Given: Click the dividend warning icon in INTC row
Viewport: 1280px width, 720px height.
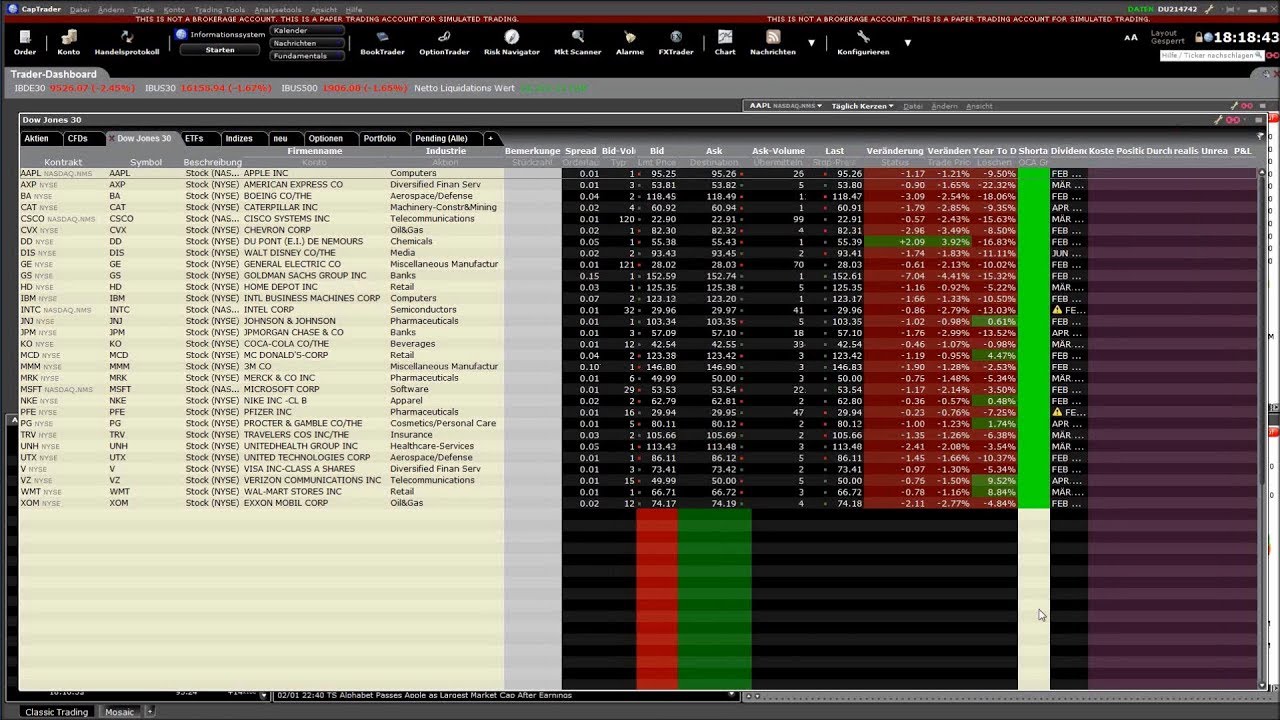Looking at the screenshot, I should (x=1057, y=310).
